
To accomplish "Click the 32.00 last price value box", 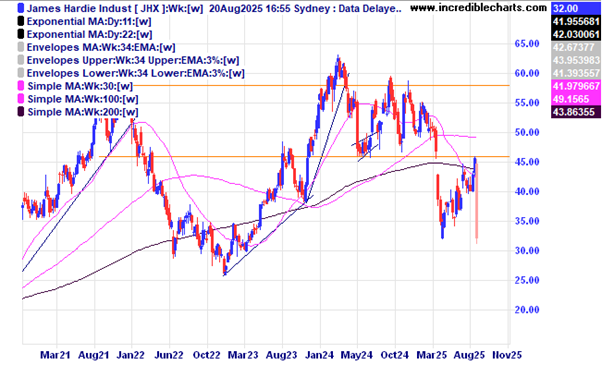I will coord(576,8).
